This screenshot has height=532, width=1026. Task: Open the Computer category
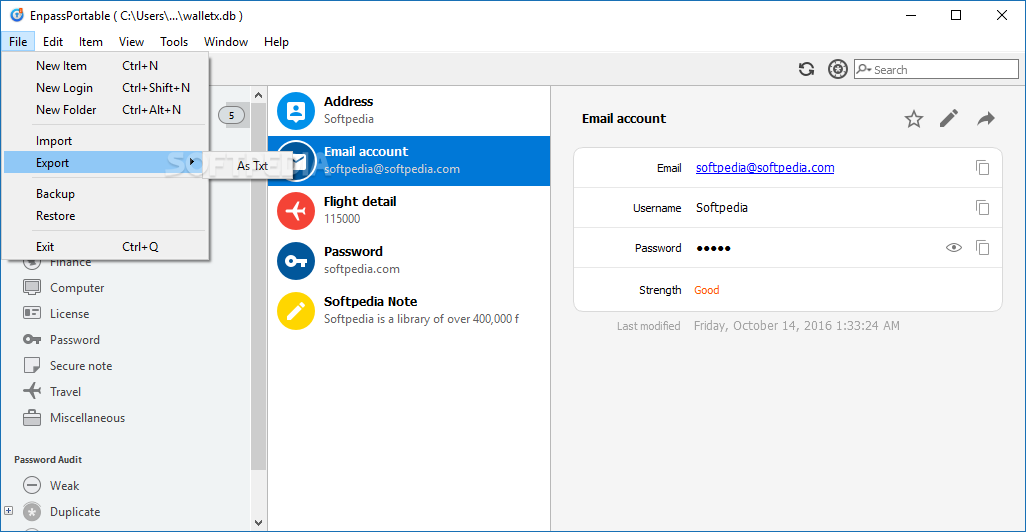coord(77,288)
